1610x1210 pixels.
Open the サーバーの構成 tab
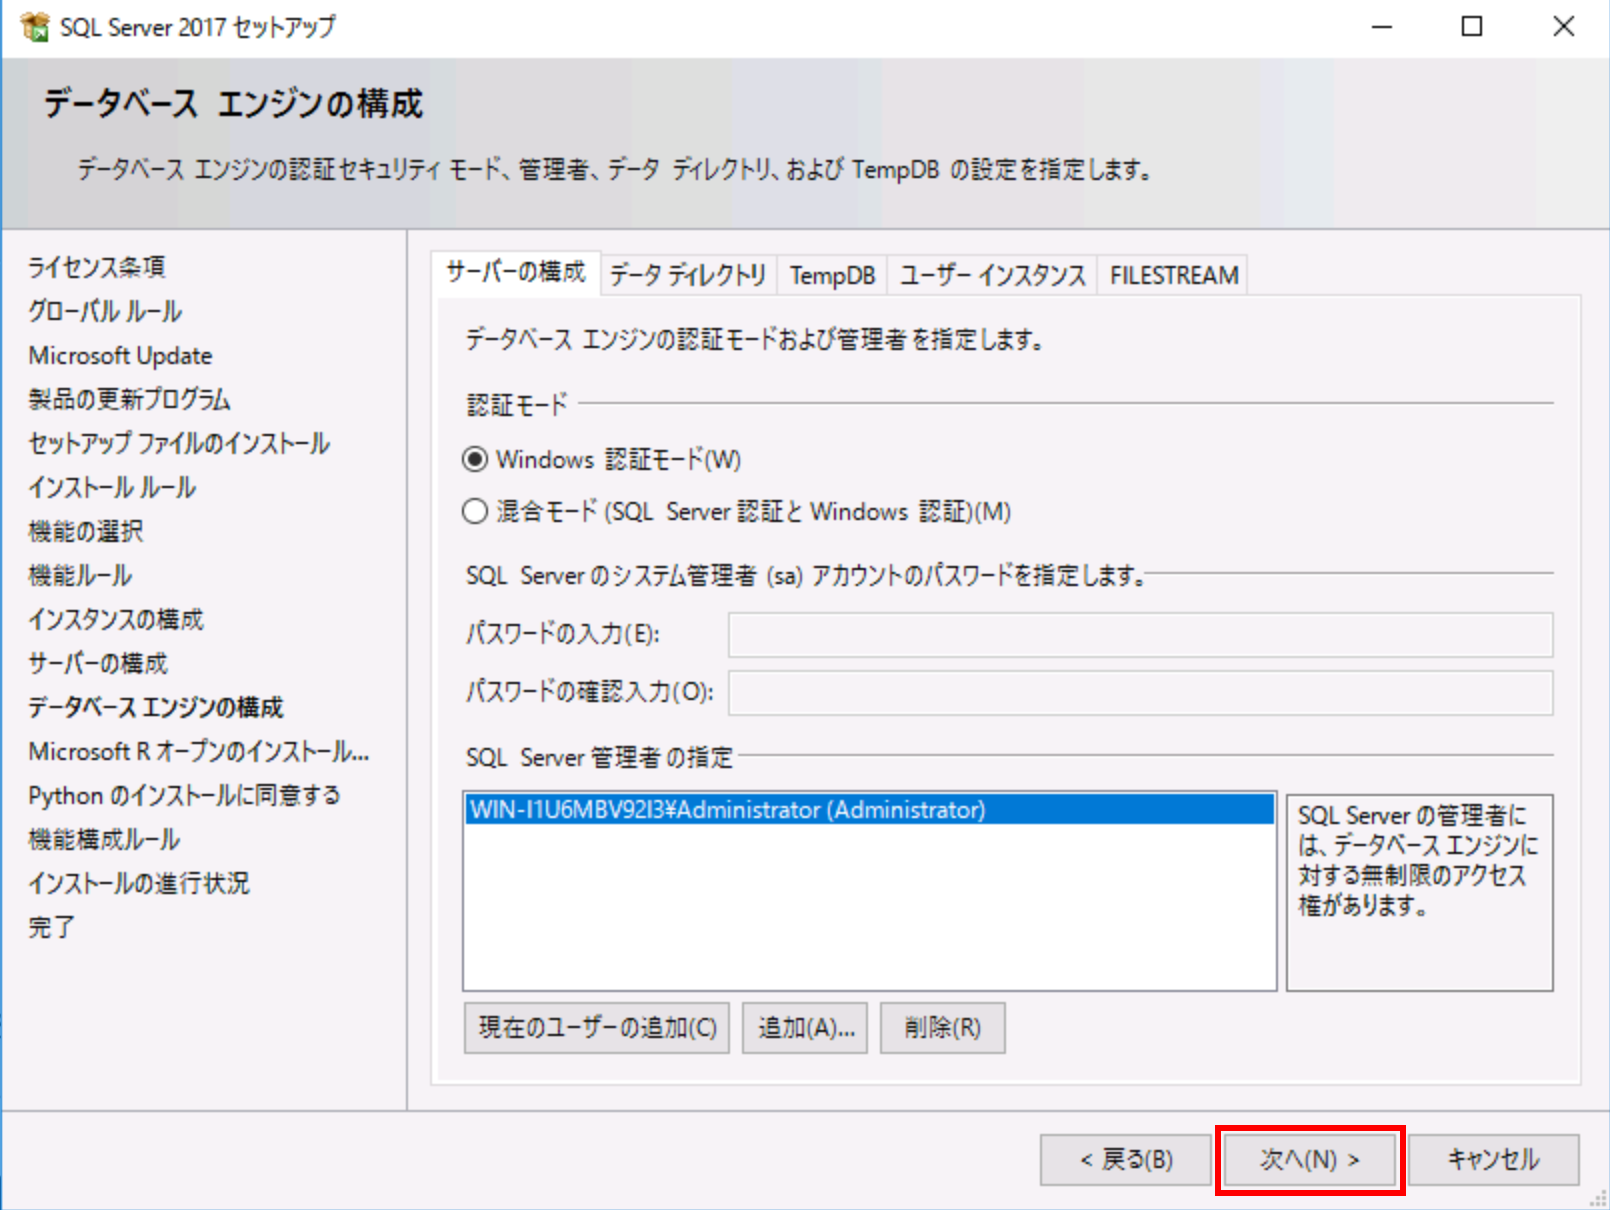[516, 272]
